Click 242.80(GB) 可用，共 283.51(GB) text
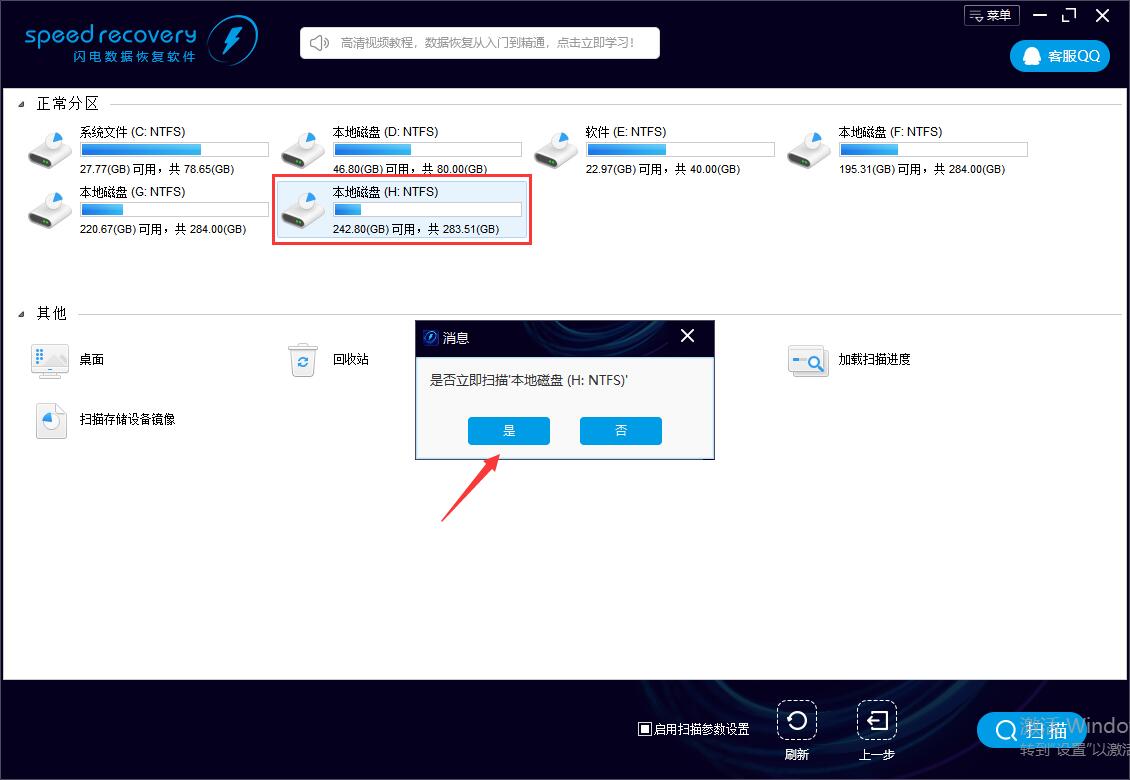The image size is (1130, 780). 416,229
